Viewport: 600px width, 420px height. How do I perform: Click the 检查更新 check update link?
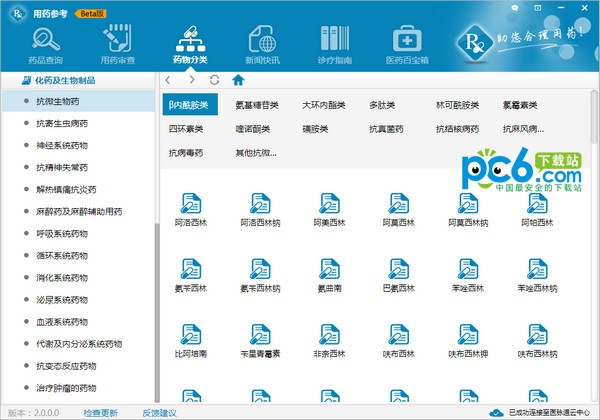point(100,412)
